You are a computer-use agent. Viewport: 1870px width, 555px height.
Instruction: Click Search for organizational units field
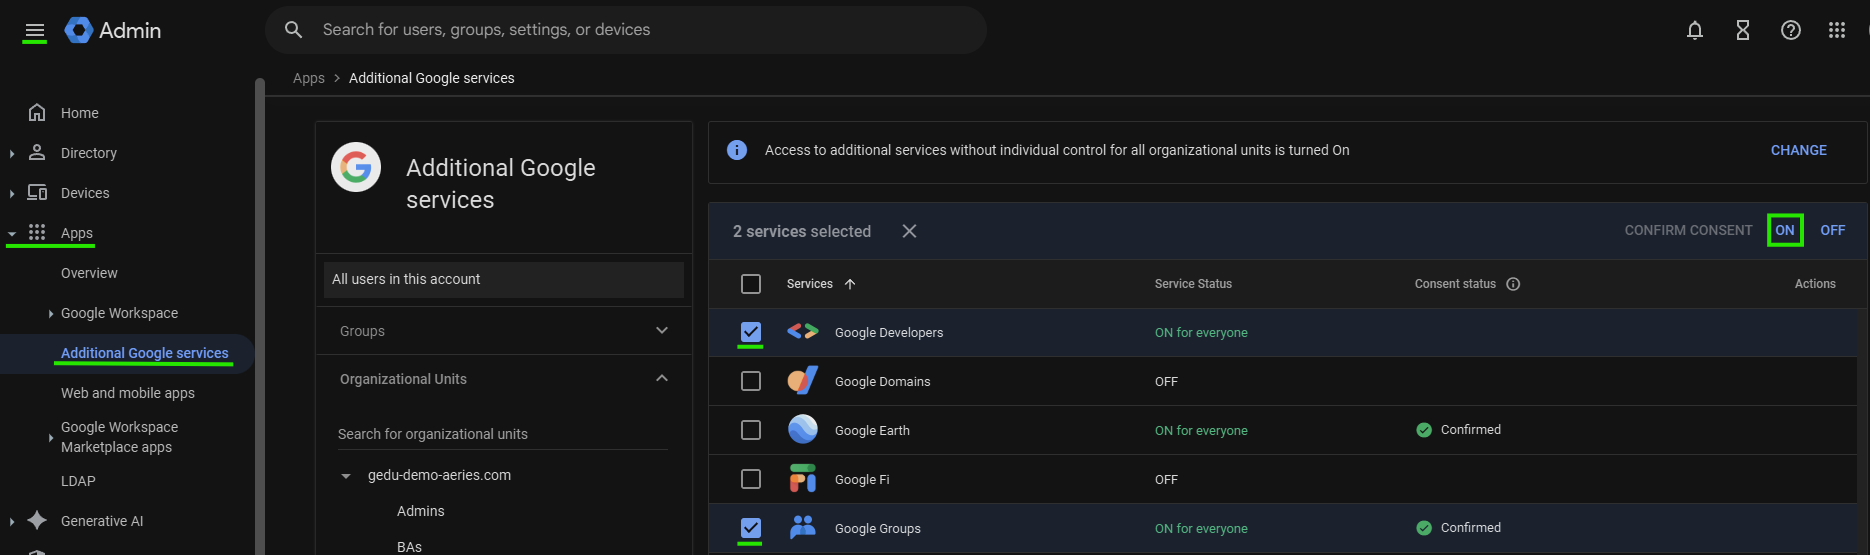tap(503, 434)
